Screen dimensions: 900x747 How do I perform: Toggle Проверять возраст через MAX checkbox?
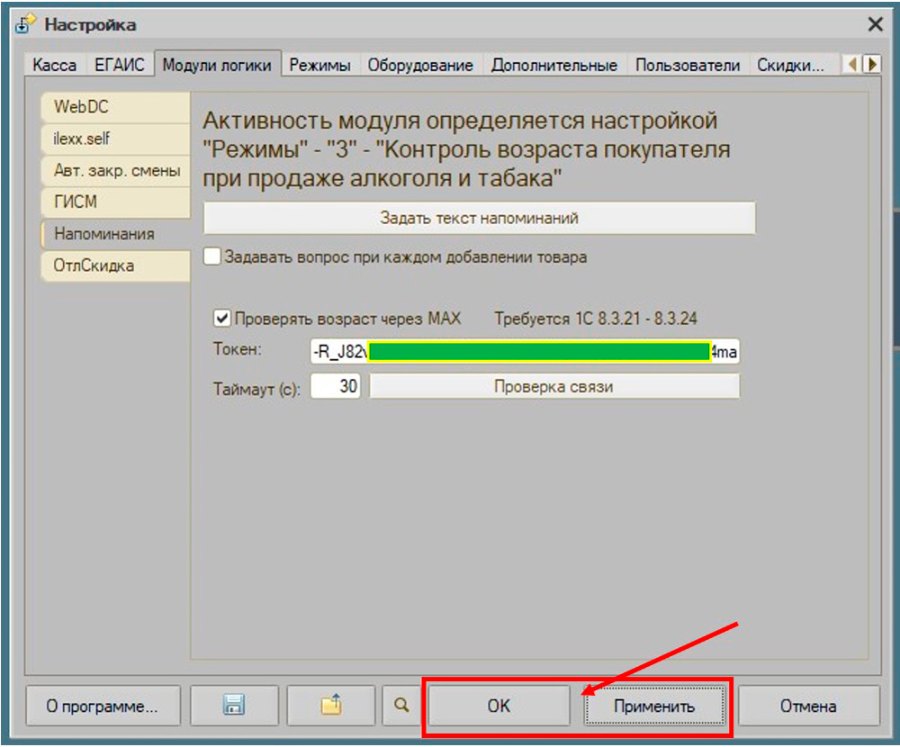pos(222,318)
